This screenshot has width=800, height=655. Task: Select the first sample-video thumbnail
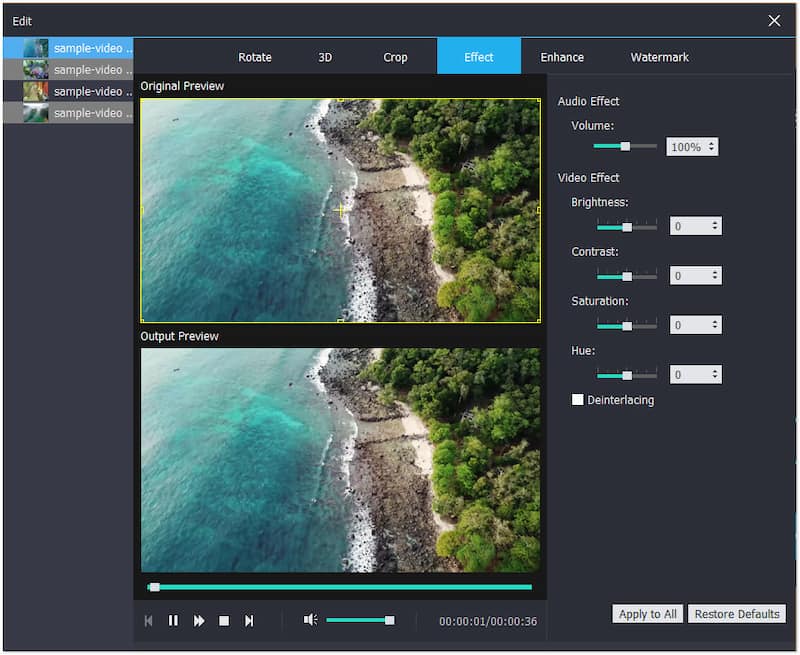click(x=36, y=48)
